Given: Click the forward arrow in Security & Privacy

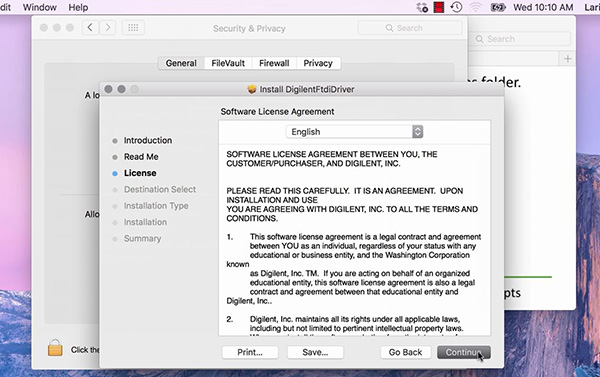Looking at the screenshot, I should [x=108, y=28].
